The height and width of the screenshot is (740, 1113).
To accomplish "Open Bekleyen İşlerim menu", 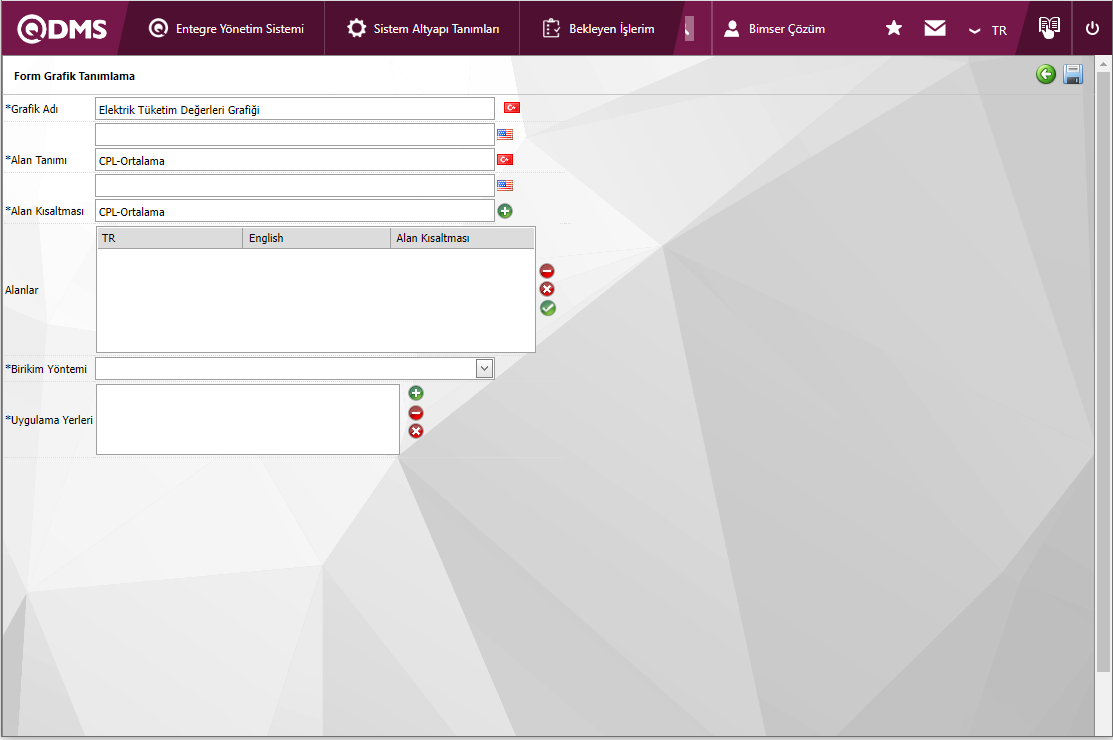I will 598,28.
